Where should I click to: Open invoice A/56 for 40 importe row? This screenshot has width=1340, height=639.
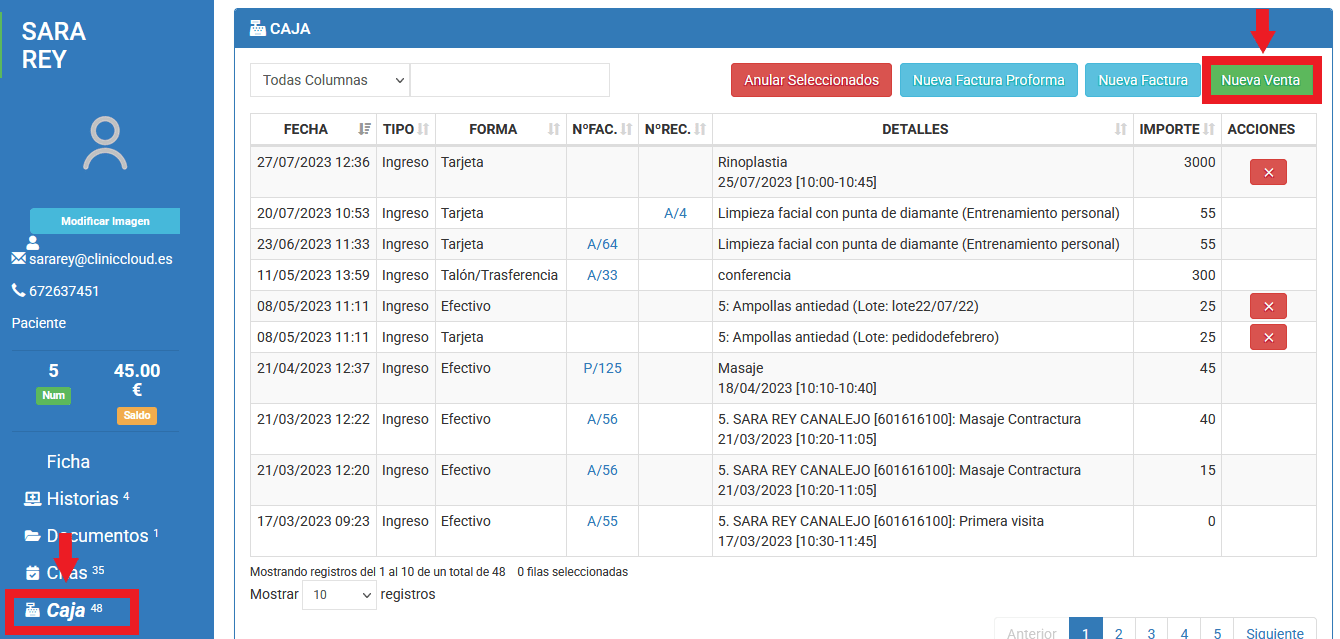tap(602, 419)
